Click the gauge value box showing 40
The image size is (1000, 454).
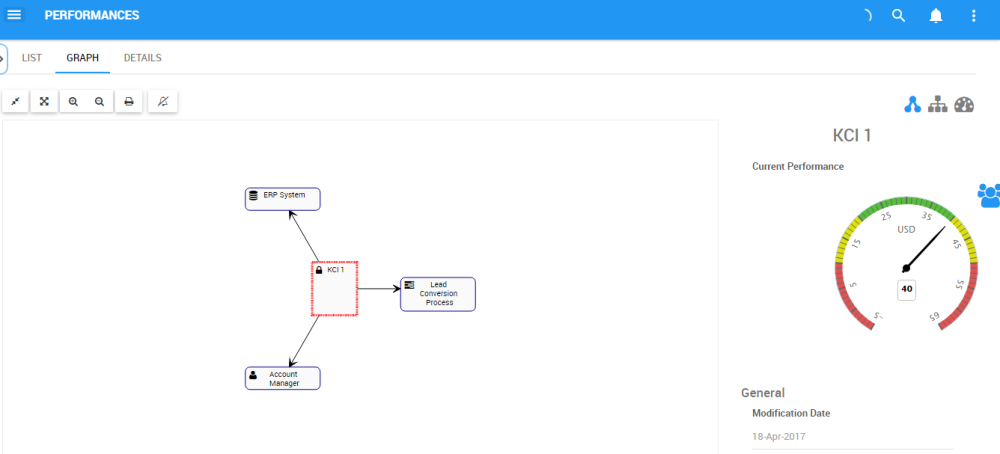(x=906, y=289)
